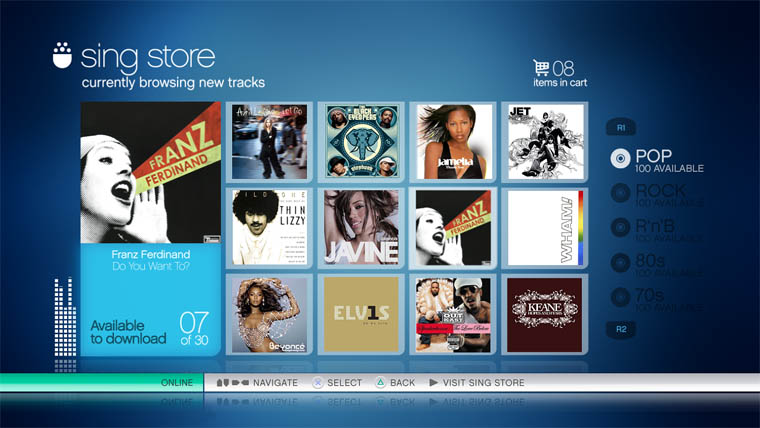Image resolution: width=760 pixels, height=428 pixels.
Task: Click the Franz Ferdinand artist name text
Action: (151, 254)
